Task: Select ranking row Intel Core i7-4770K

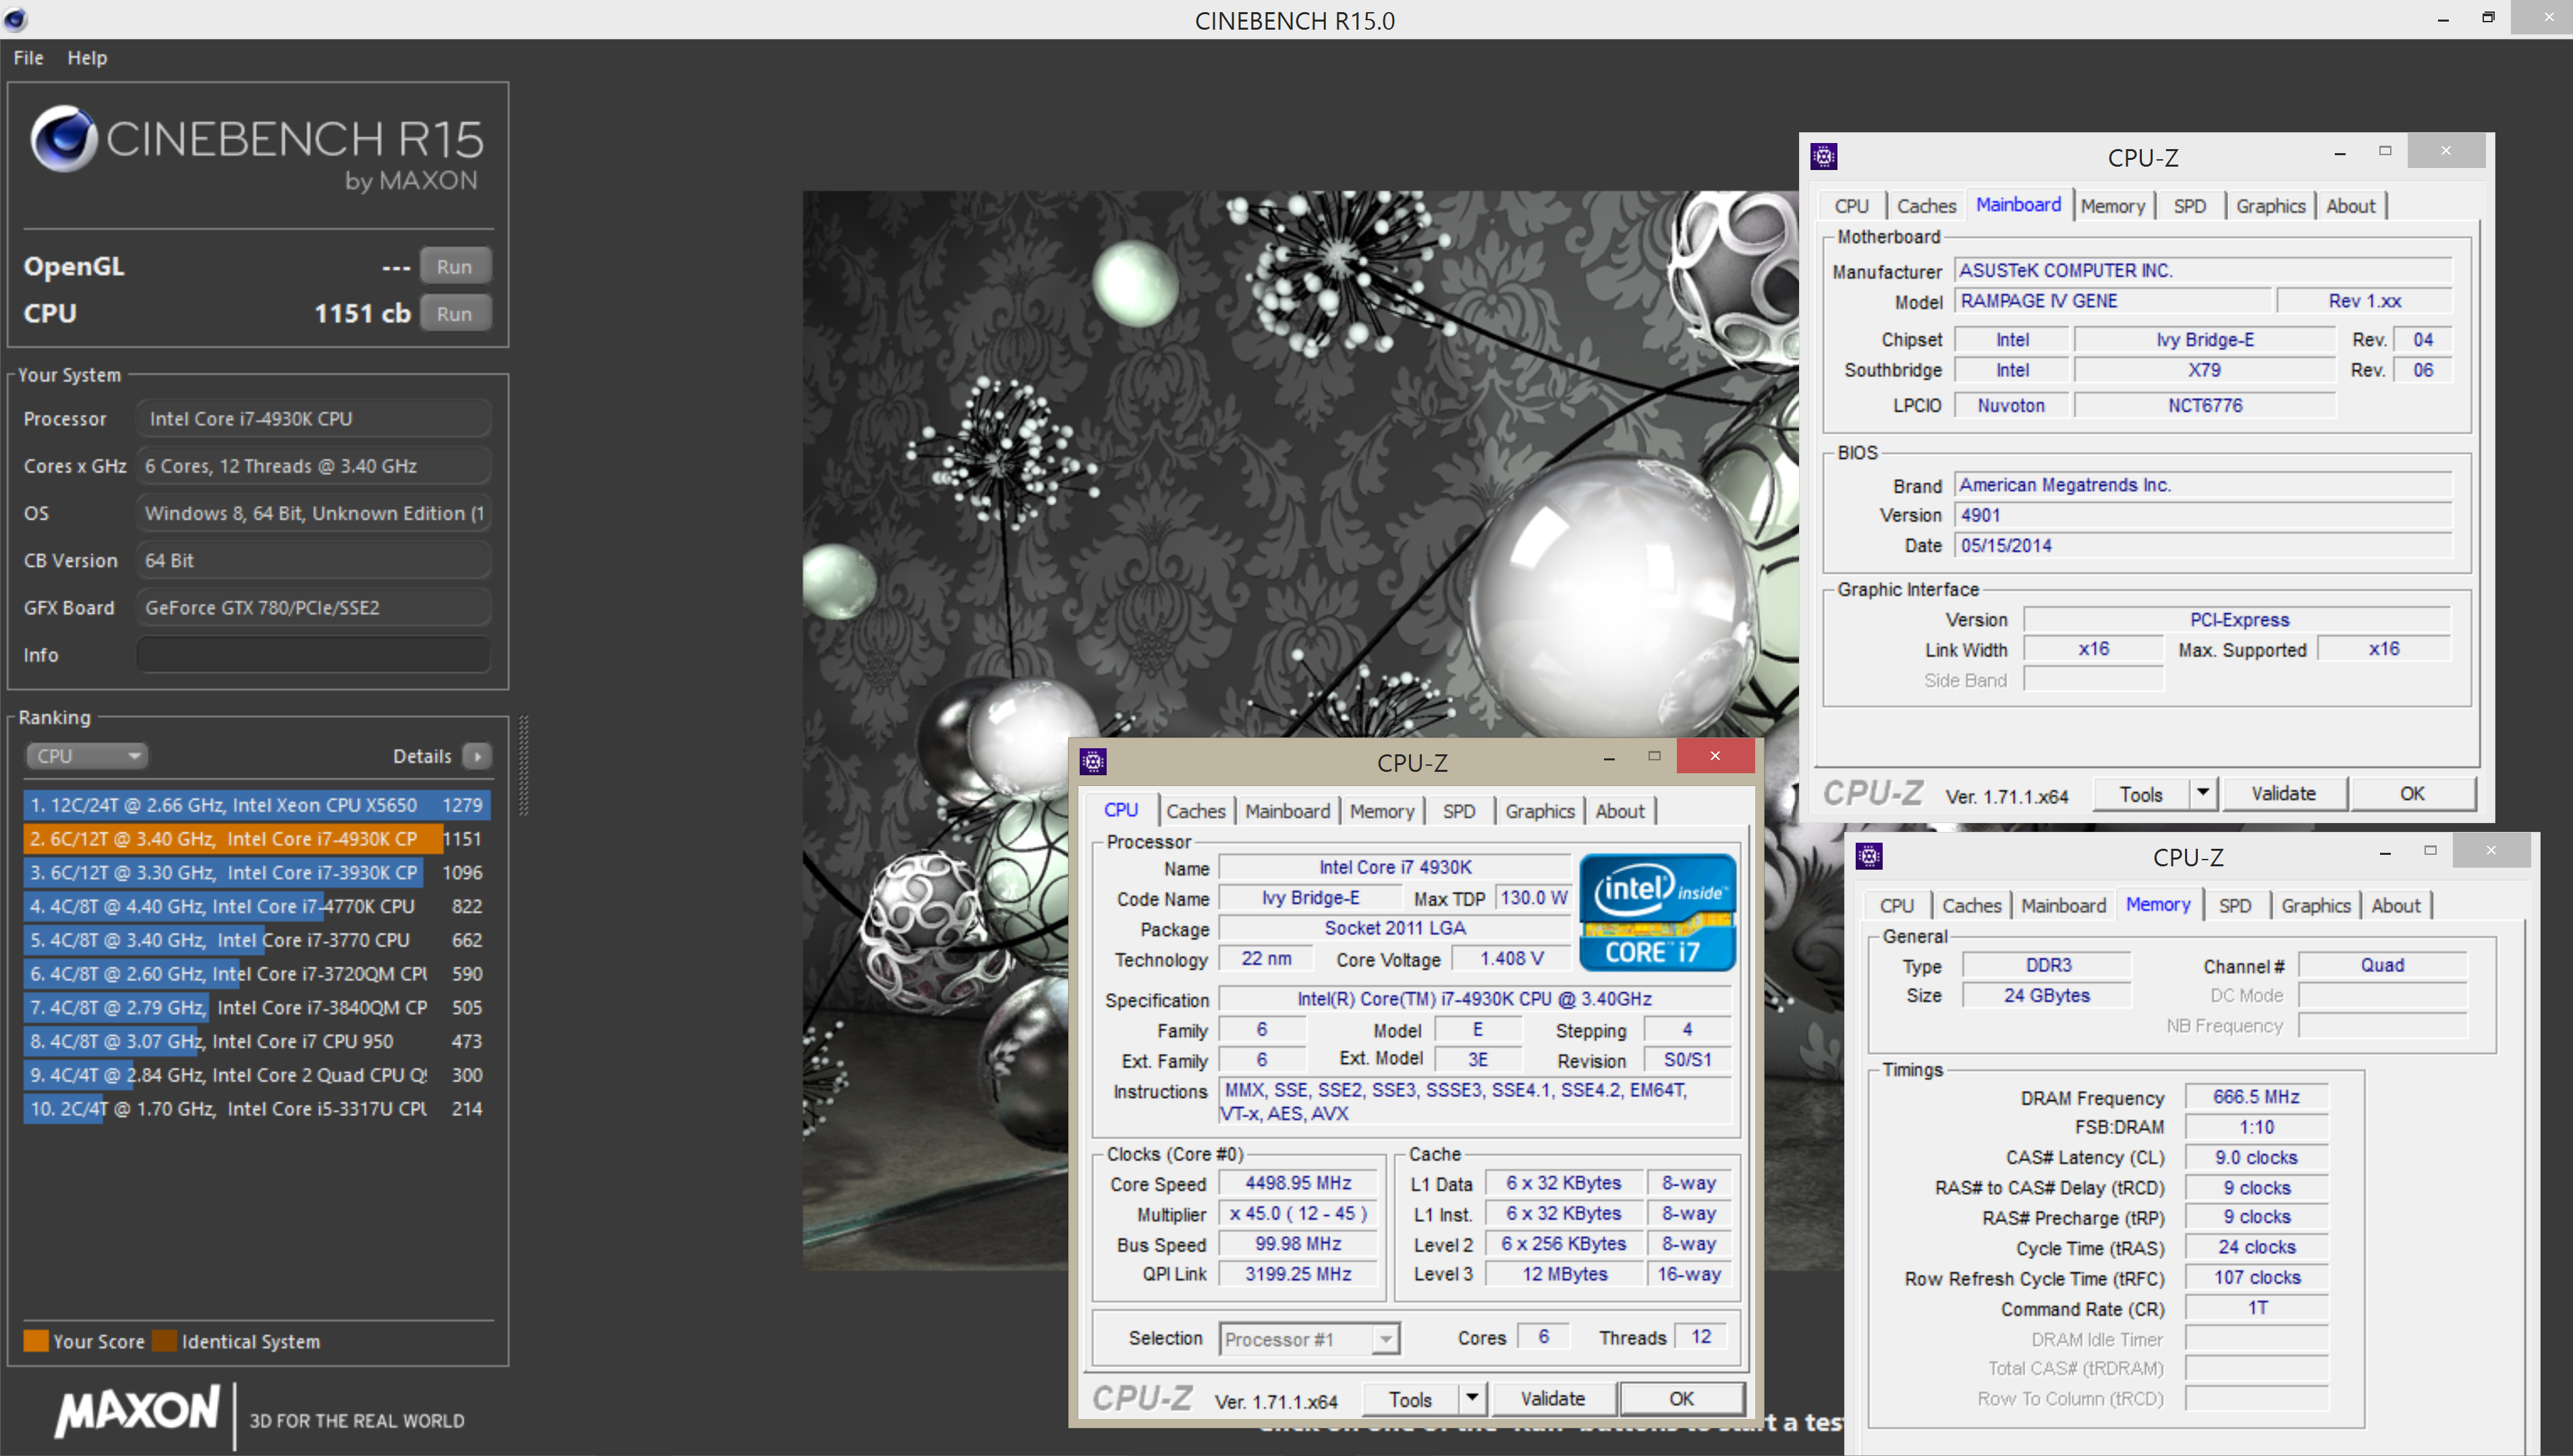Action: [256, 907]
